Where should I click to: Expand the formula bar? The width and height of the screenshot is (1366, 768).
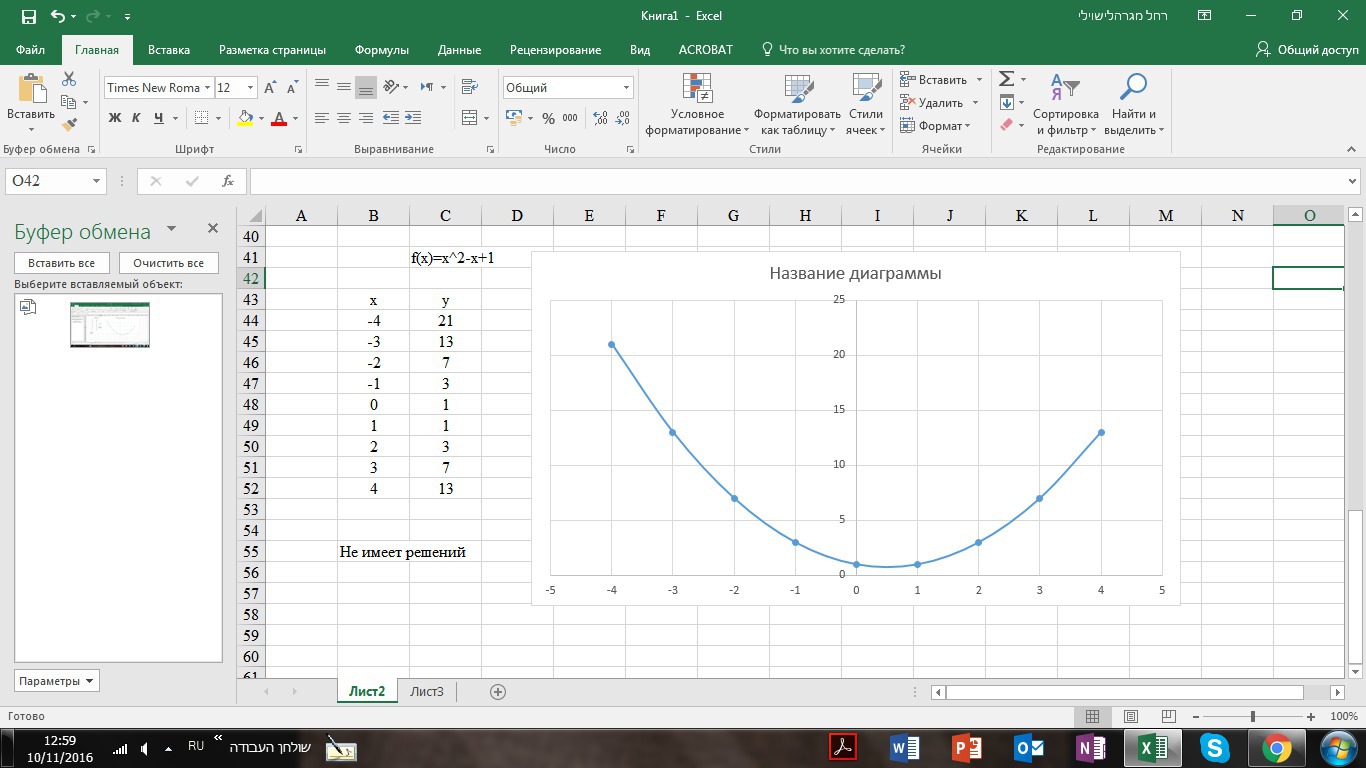pyautogui.click(x=1353, y=181)
